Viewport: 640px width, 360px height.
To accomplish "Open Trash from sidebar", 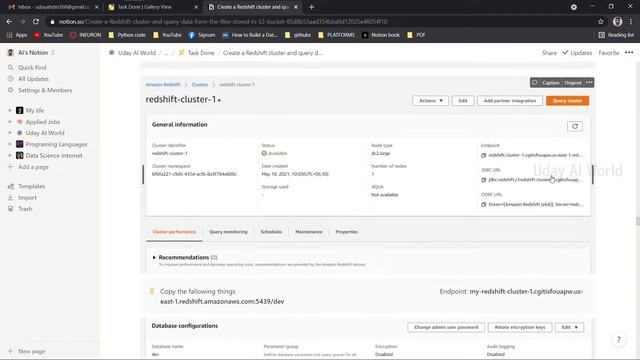I will click(x=25, y=209).
